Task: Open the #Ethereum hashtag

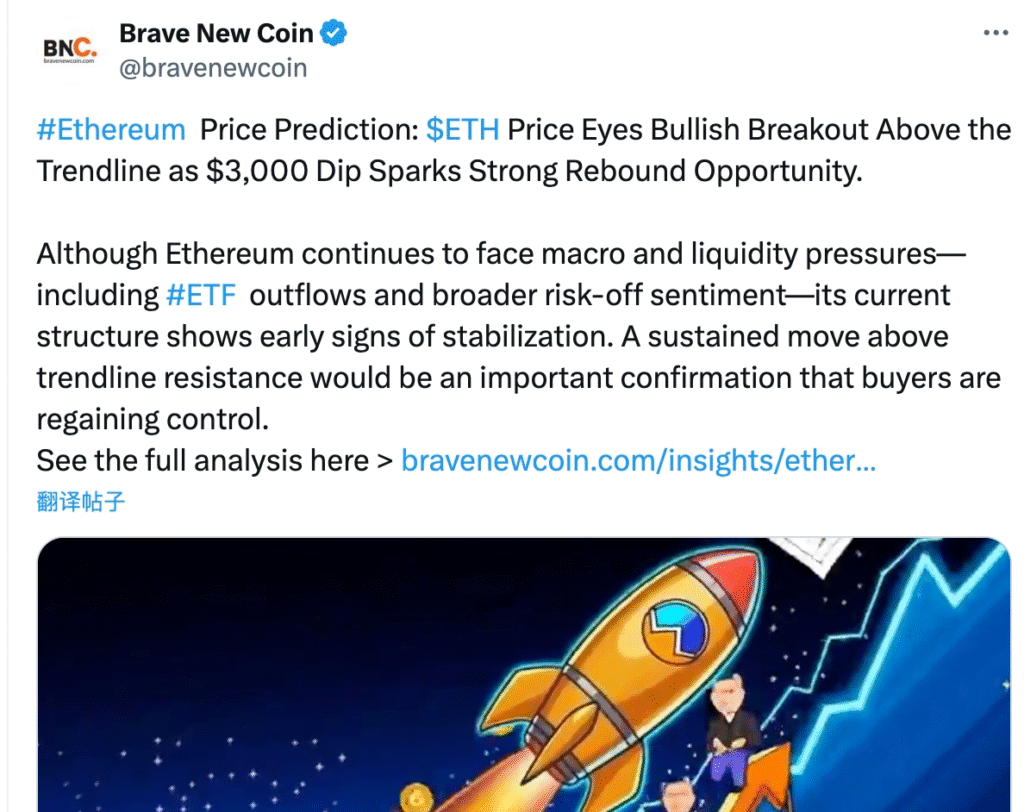Action: point(109,129)
